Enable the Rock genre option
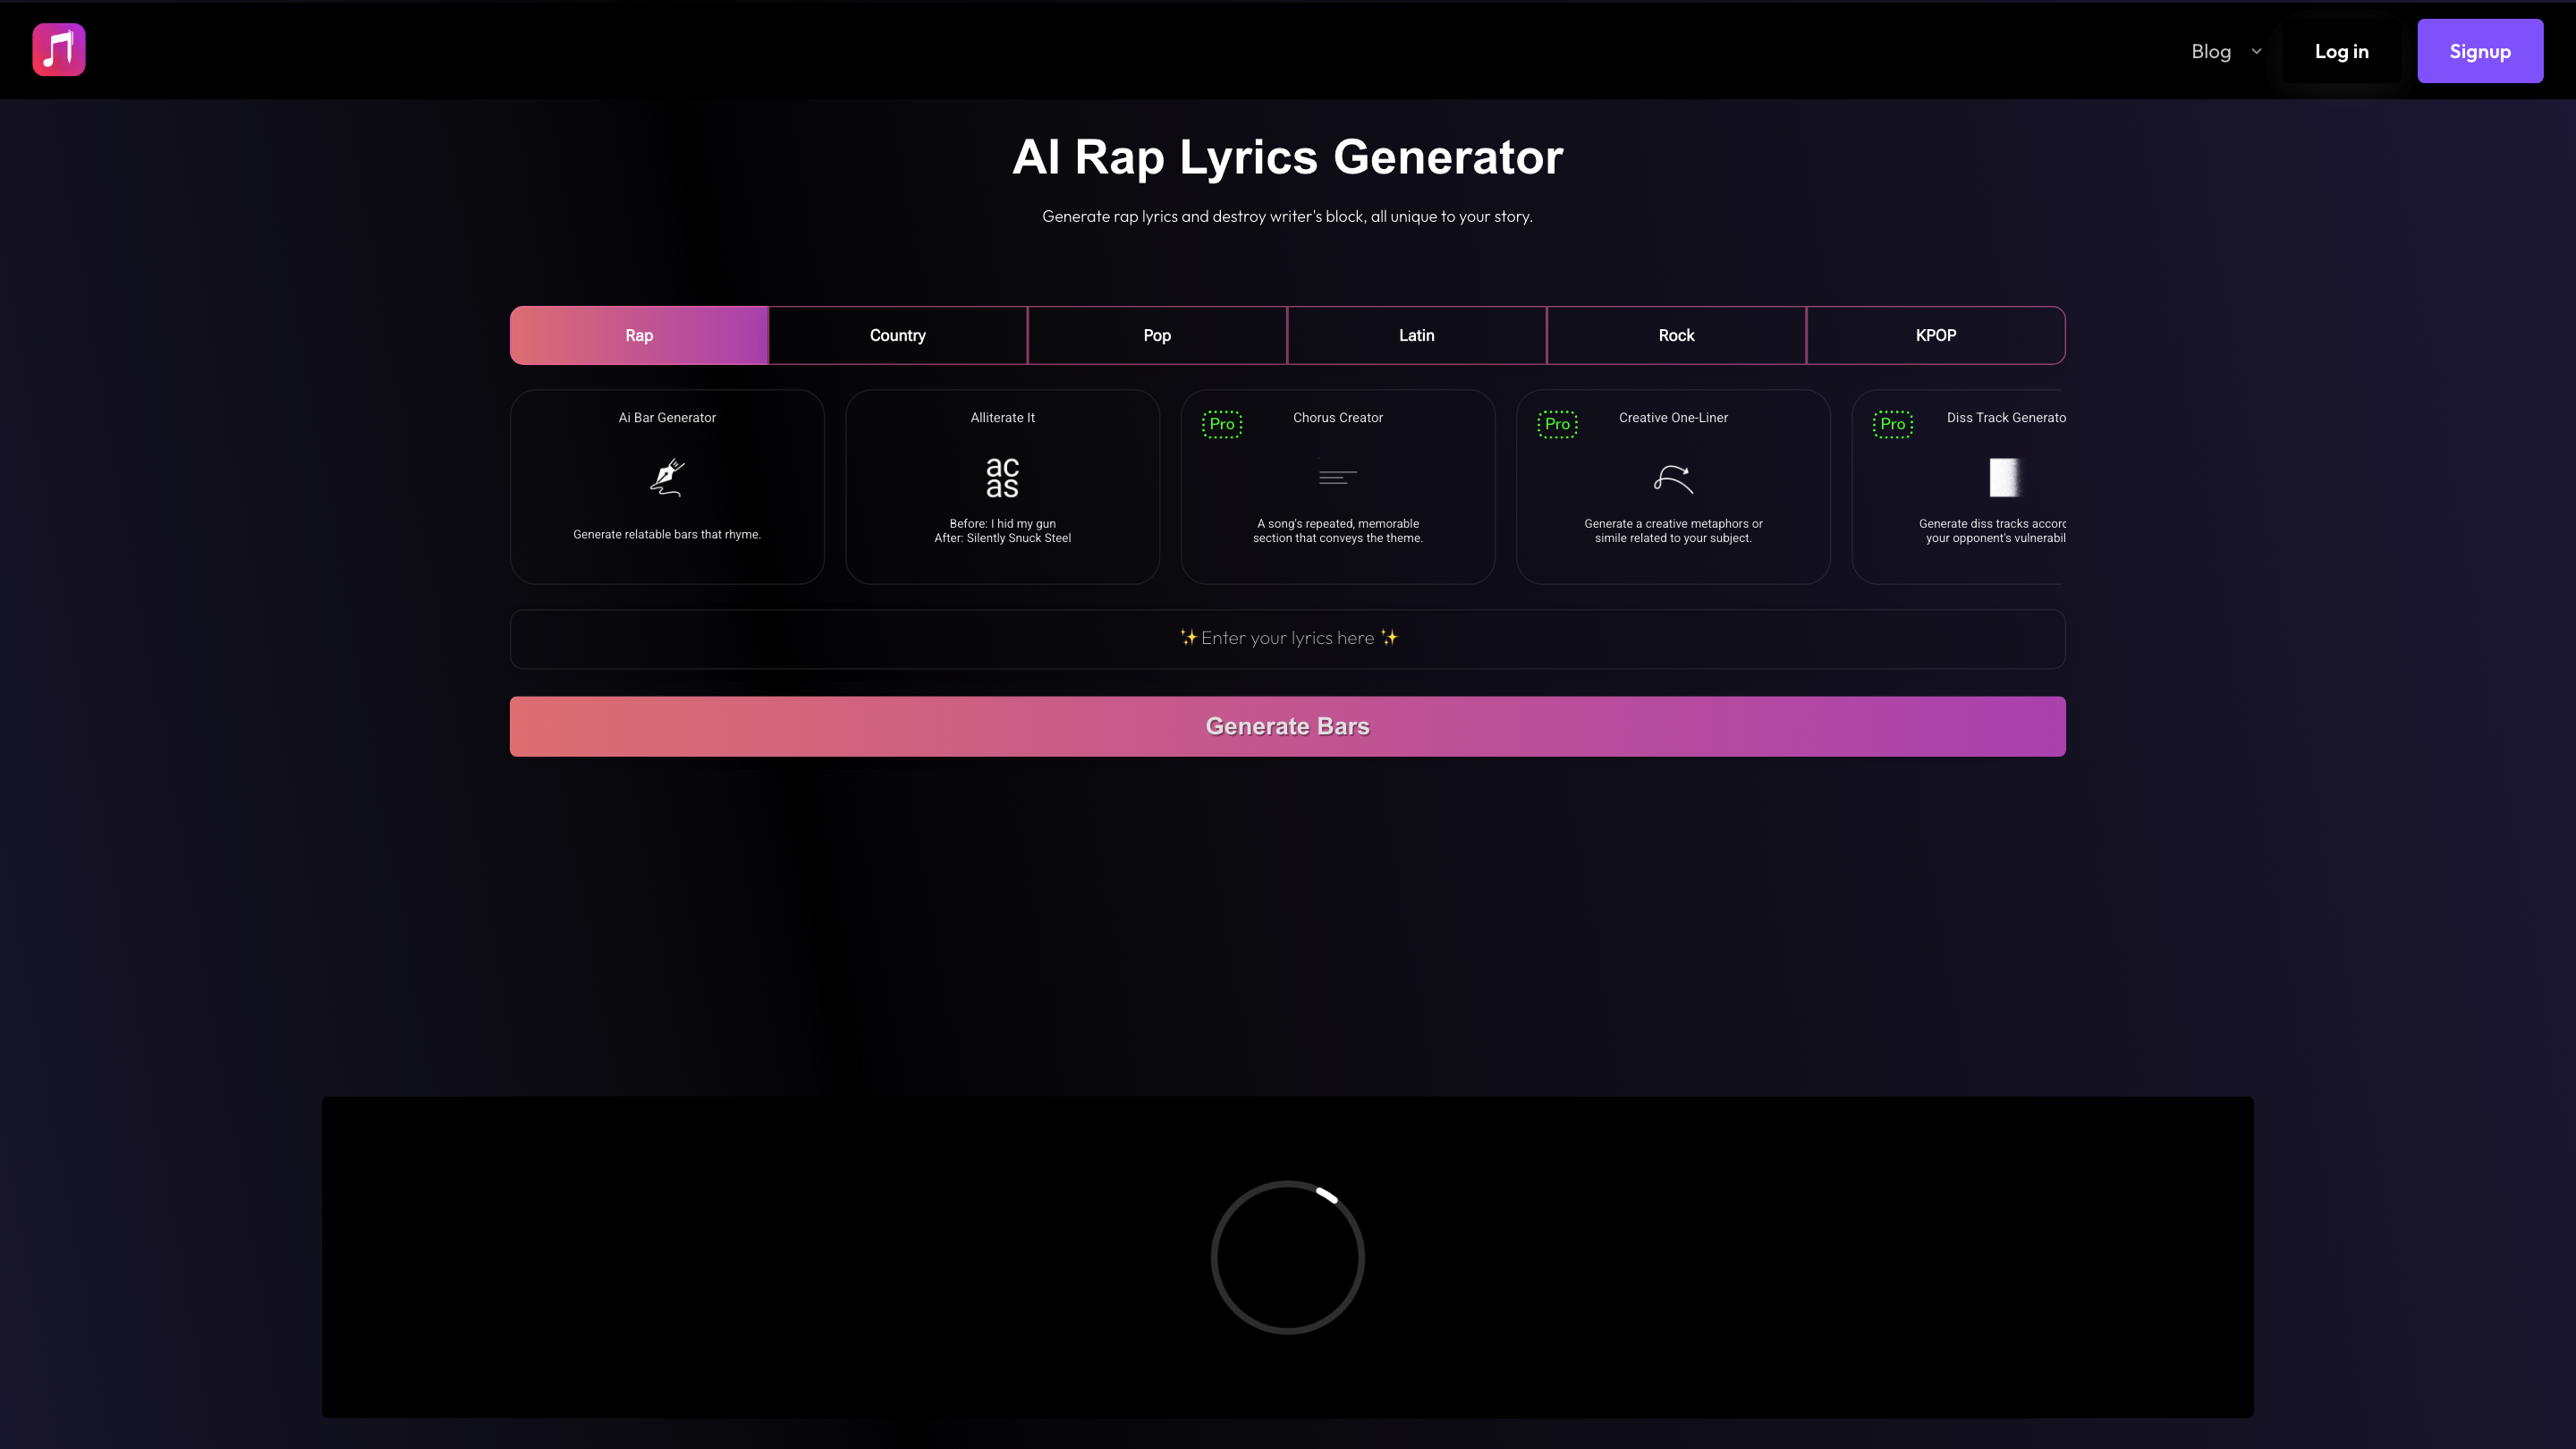 click(x=1676, y=335)
